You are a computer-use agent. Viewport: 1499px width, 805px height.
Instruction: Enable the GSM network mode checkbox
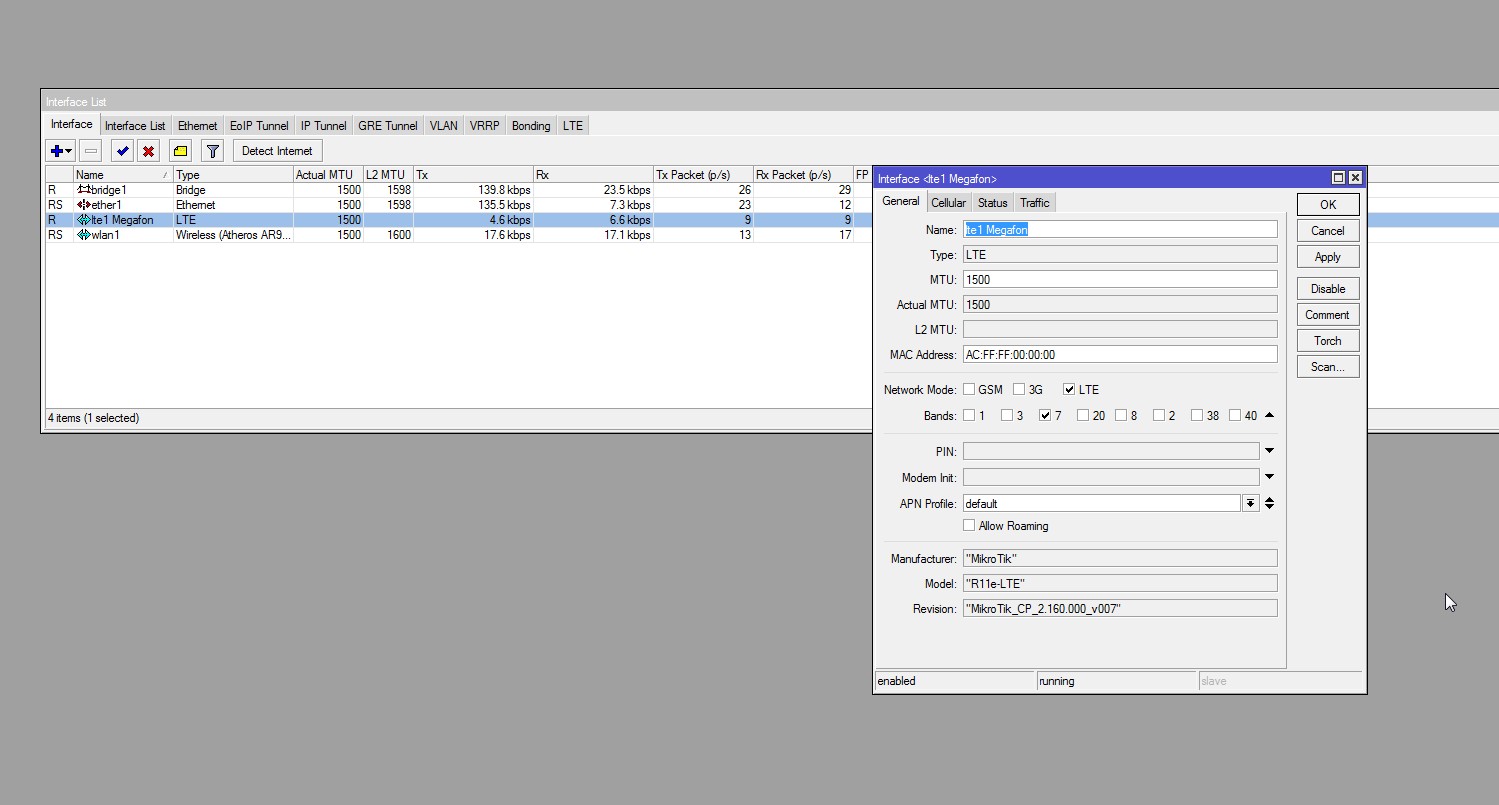[x=968, y=390]
